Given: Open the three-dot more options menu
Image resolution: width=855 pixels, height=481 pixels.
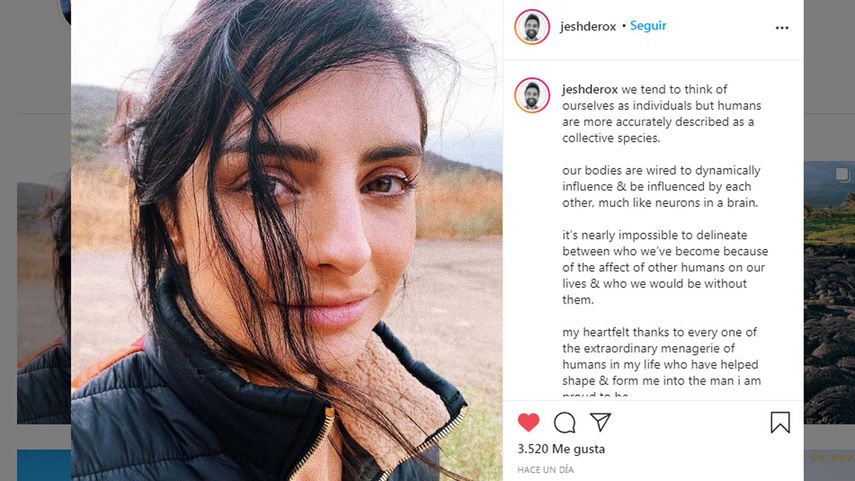Looking at the screenshot, I should tap(781, 28).
